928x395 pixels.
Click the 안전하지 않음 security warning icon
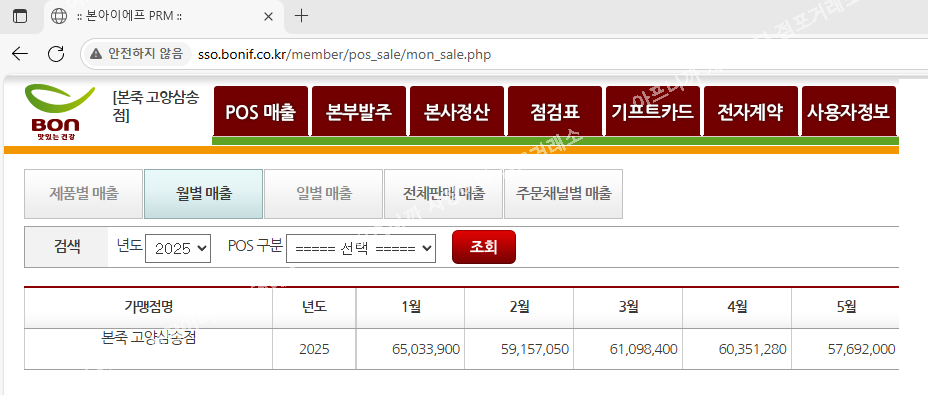click(95, 54)
